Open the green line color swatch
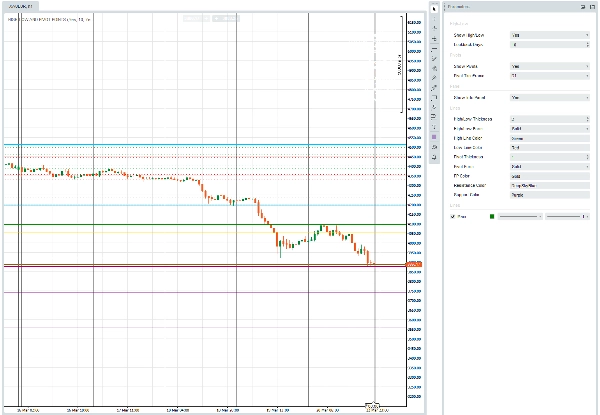This screenshot has height=415, width=600. coord(492,216)
